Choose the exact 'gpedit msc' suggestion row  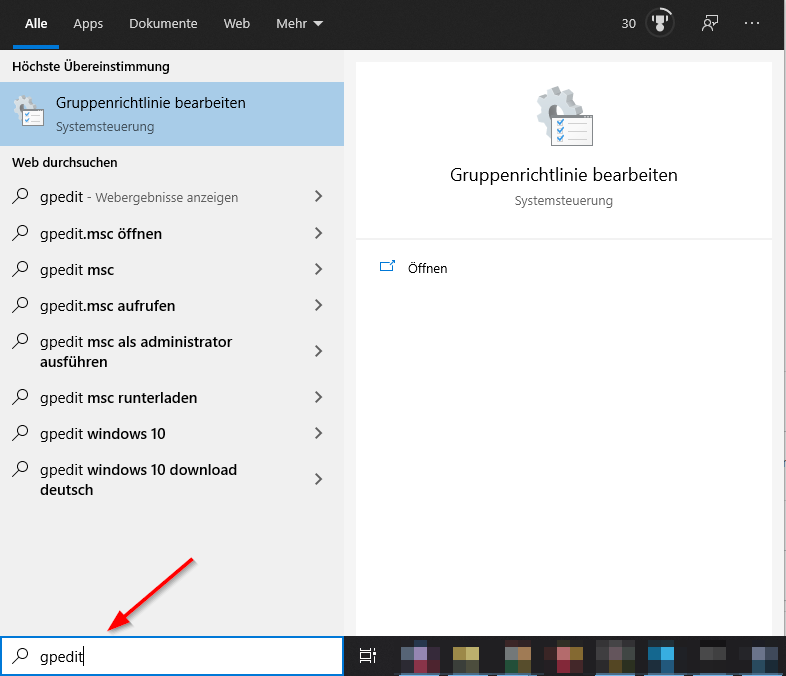[172, 270]
